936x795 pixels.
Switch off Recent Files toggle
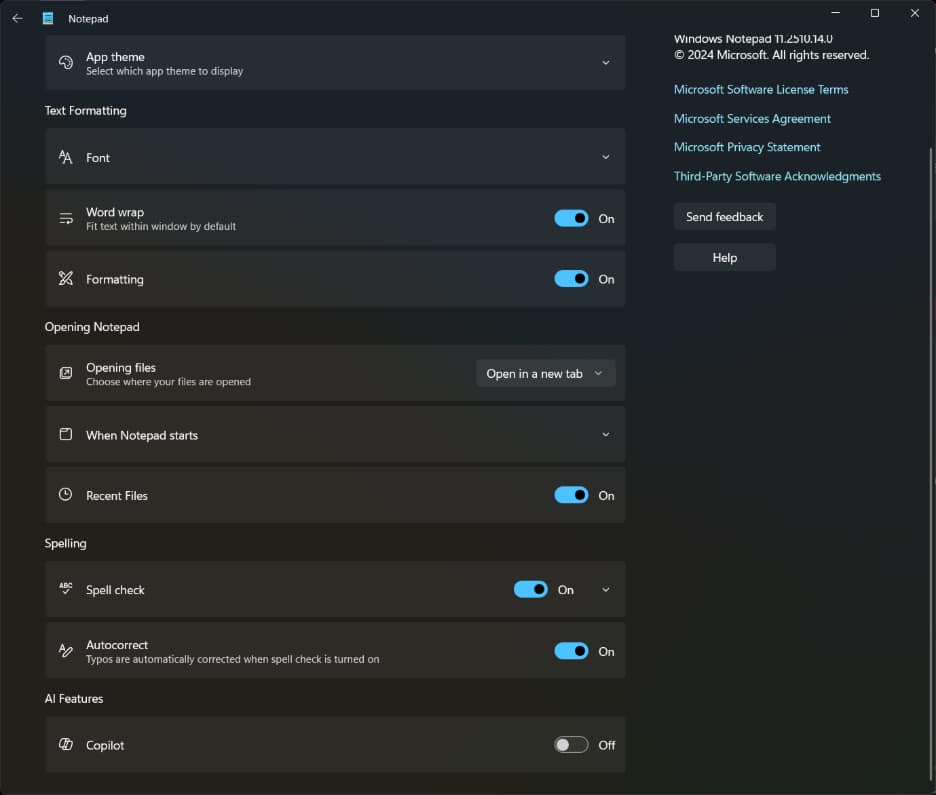click(x=571, y=495)
